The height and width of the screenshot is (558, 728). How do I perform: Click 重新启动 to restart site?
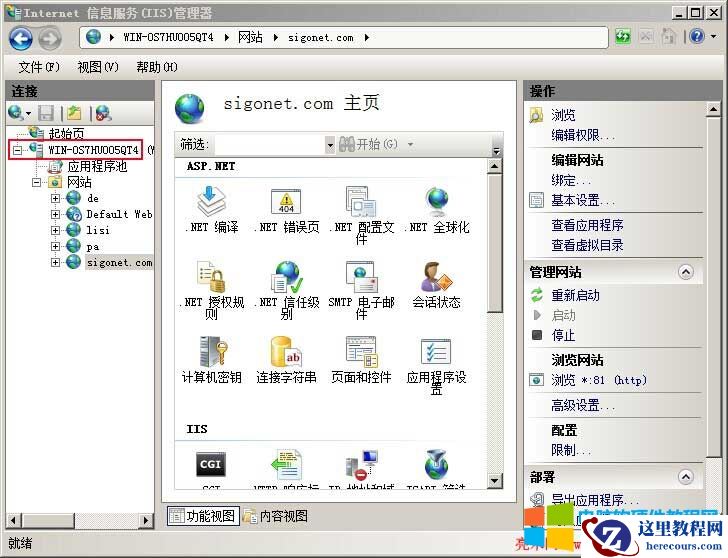coord(575,295)
